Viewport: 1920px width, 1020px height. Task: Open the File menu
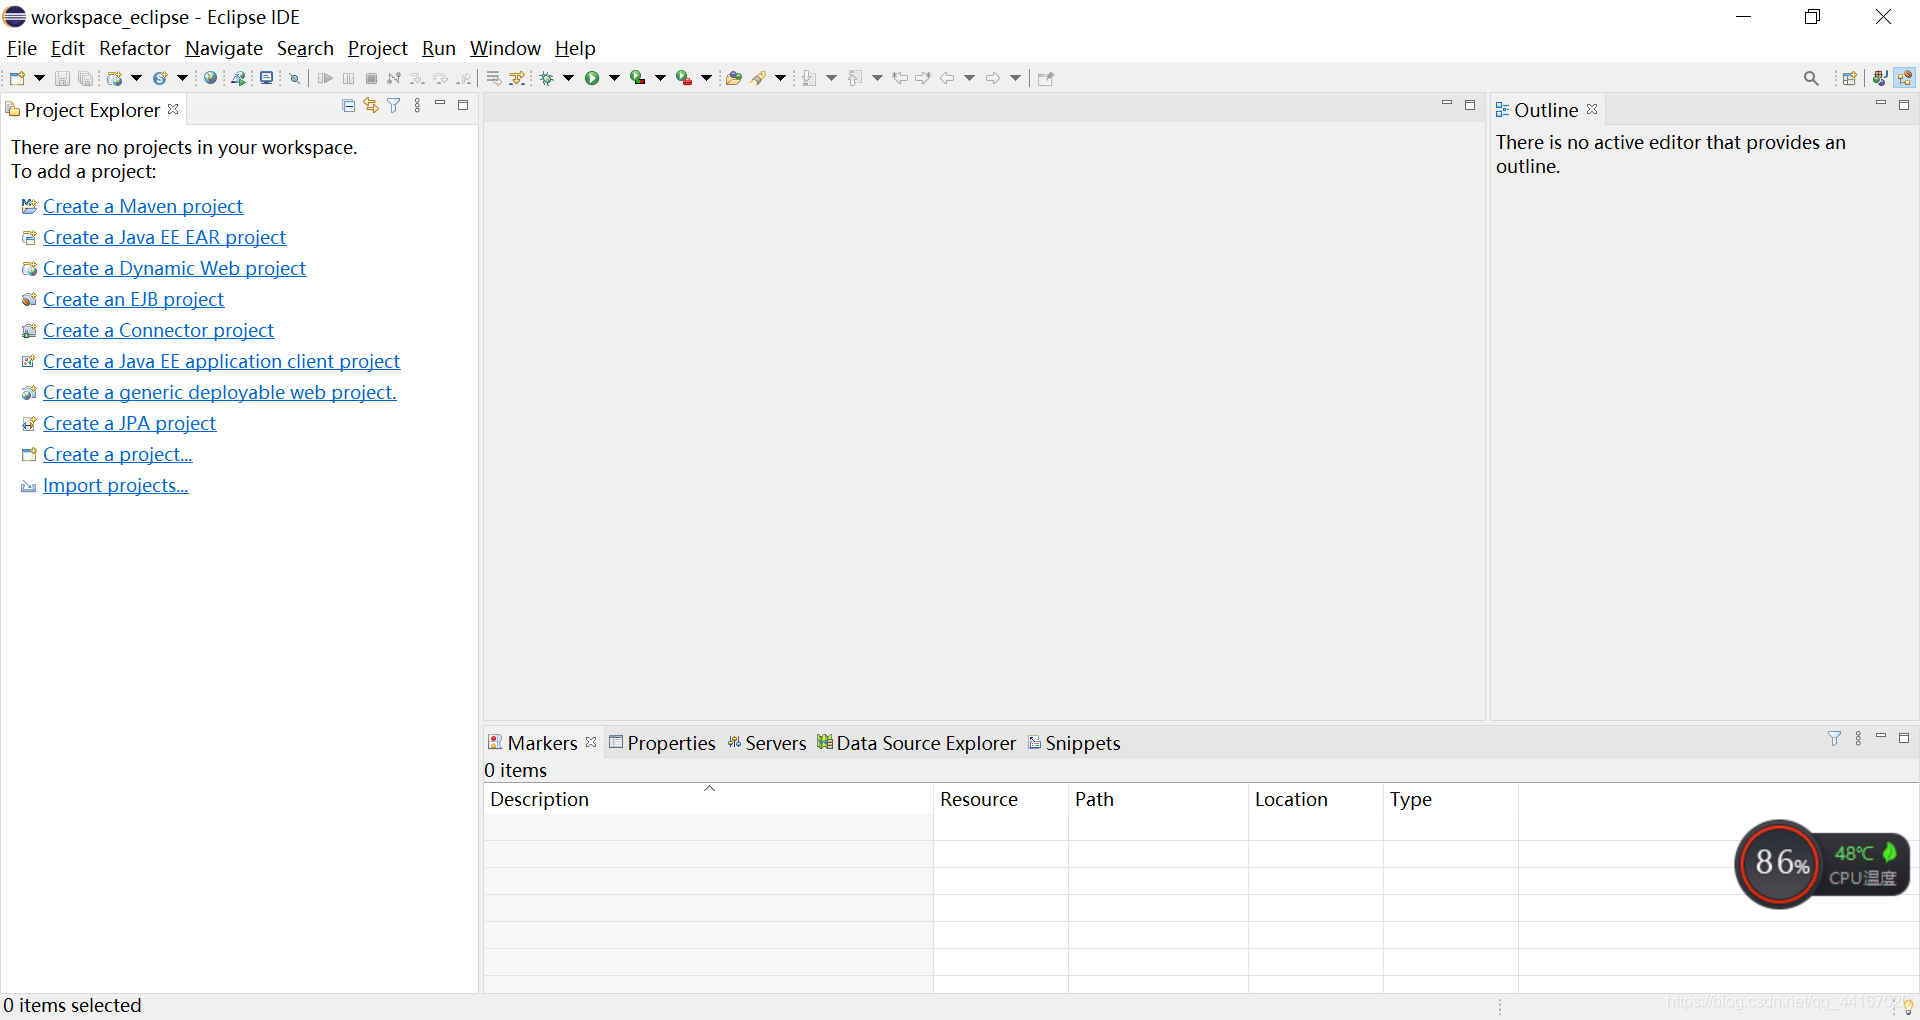pos(22,48)
